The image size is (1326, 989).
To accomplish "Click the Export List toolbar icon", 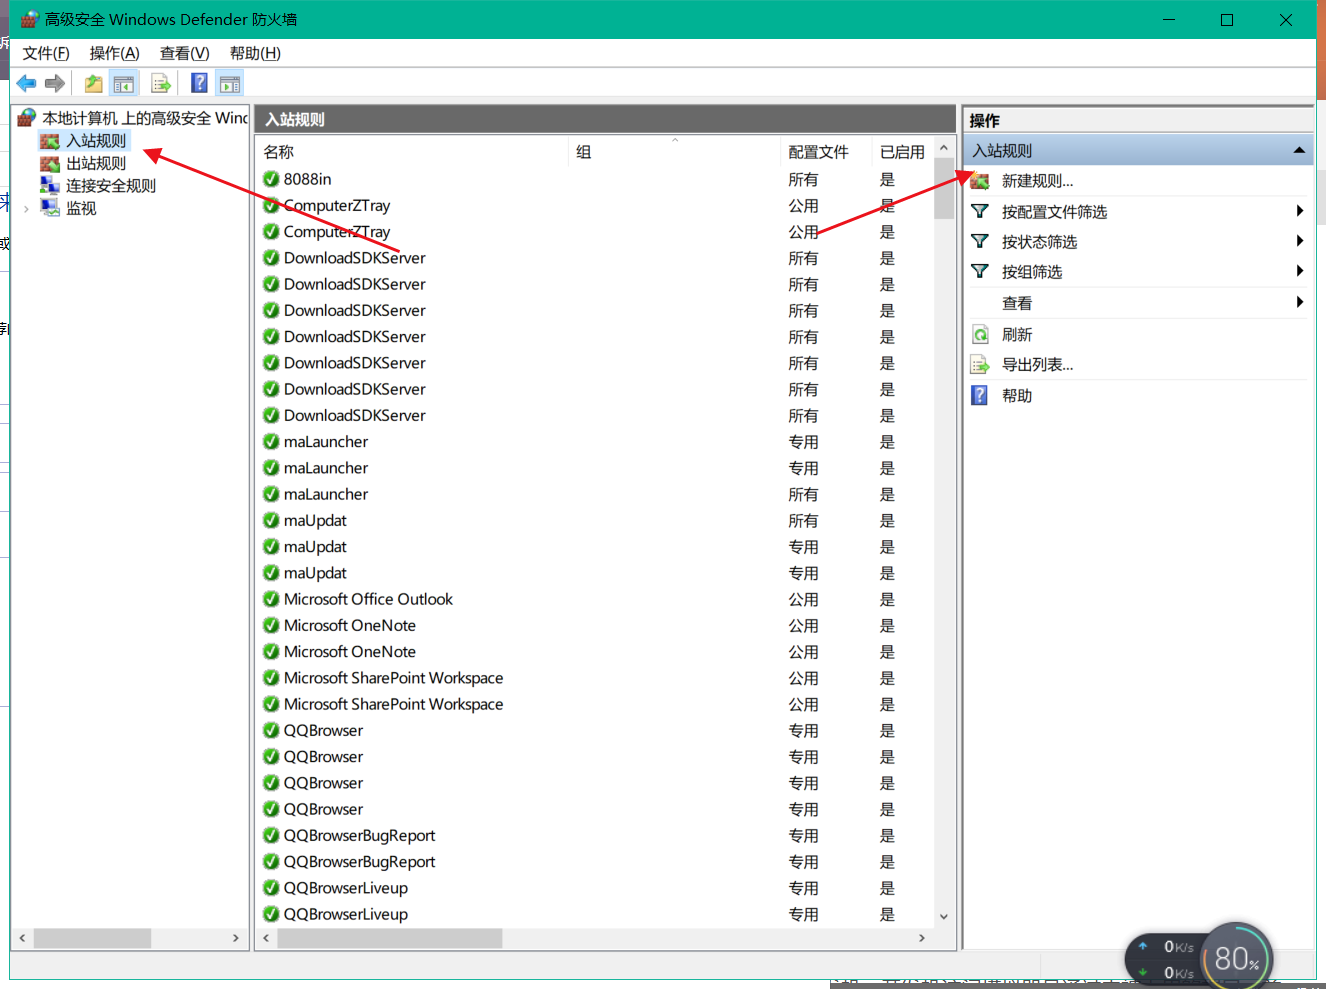I will tap(160, 84).
